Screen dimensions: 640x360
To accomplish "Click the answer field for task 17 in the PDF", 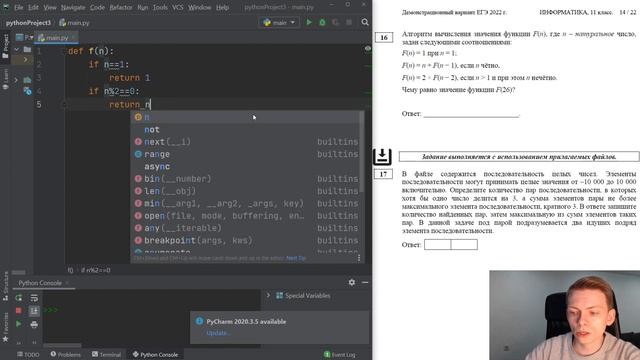I will [451, 244].
